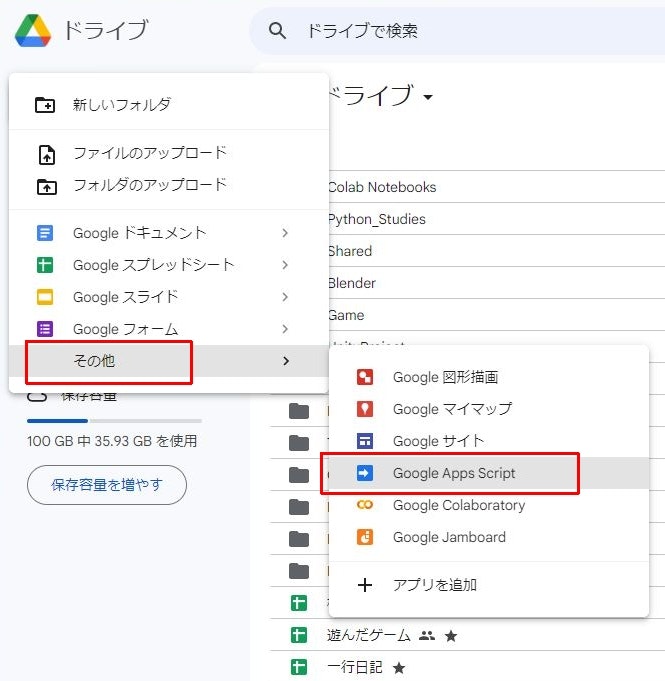Select Google サイト
This screenshot has height=681, width=665.
489,441
